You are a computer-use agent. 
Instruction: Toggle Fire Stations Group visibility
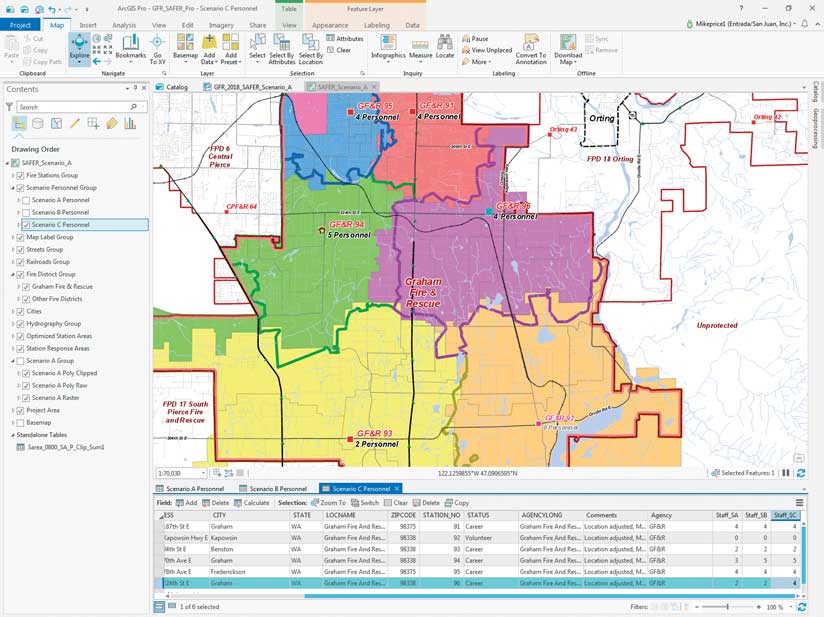[x=20, y=176]
